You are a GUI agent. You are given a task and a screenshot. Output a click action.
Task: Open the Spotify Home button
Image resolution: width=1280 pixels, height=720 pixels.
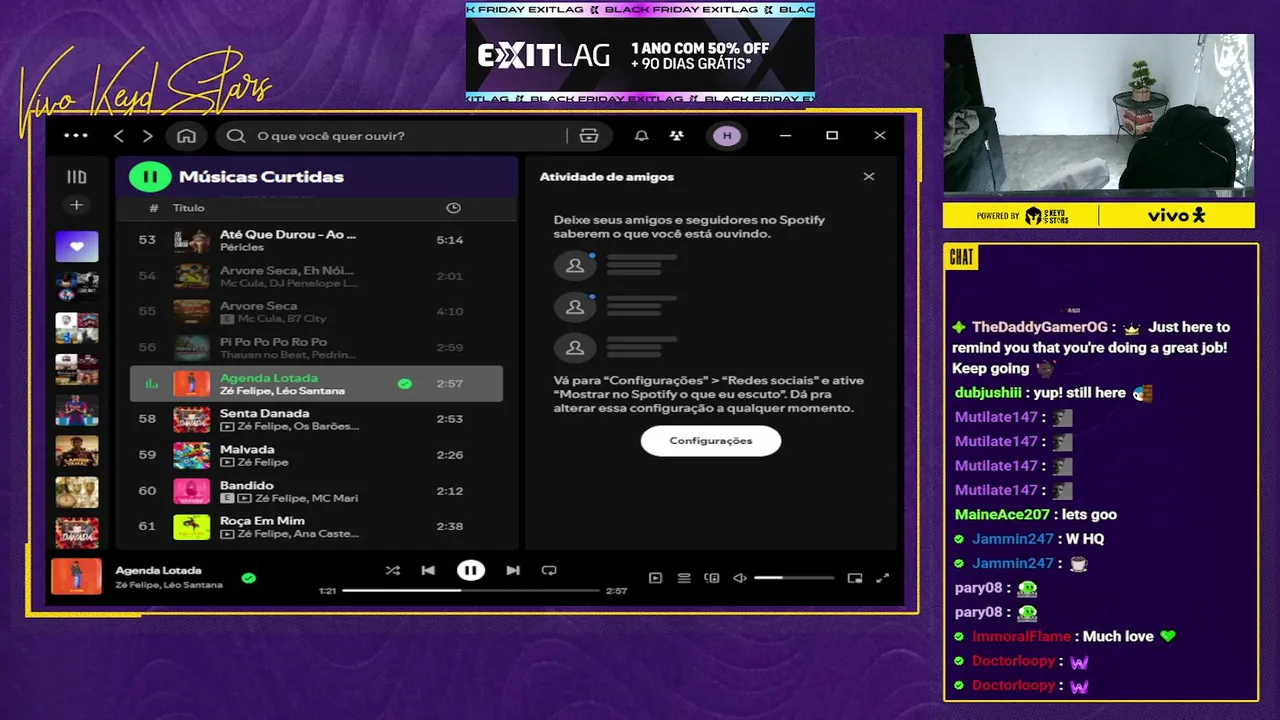click(x=186, y=136)
